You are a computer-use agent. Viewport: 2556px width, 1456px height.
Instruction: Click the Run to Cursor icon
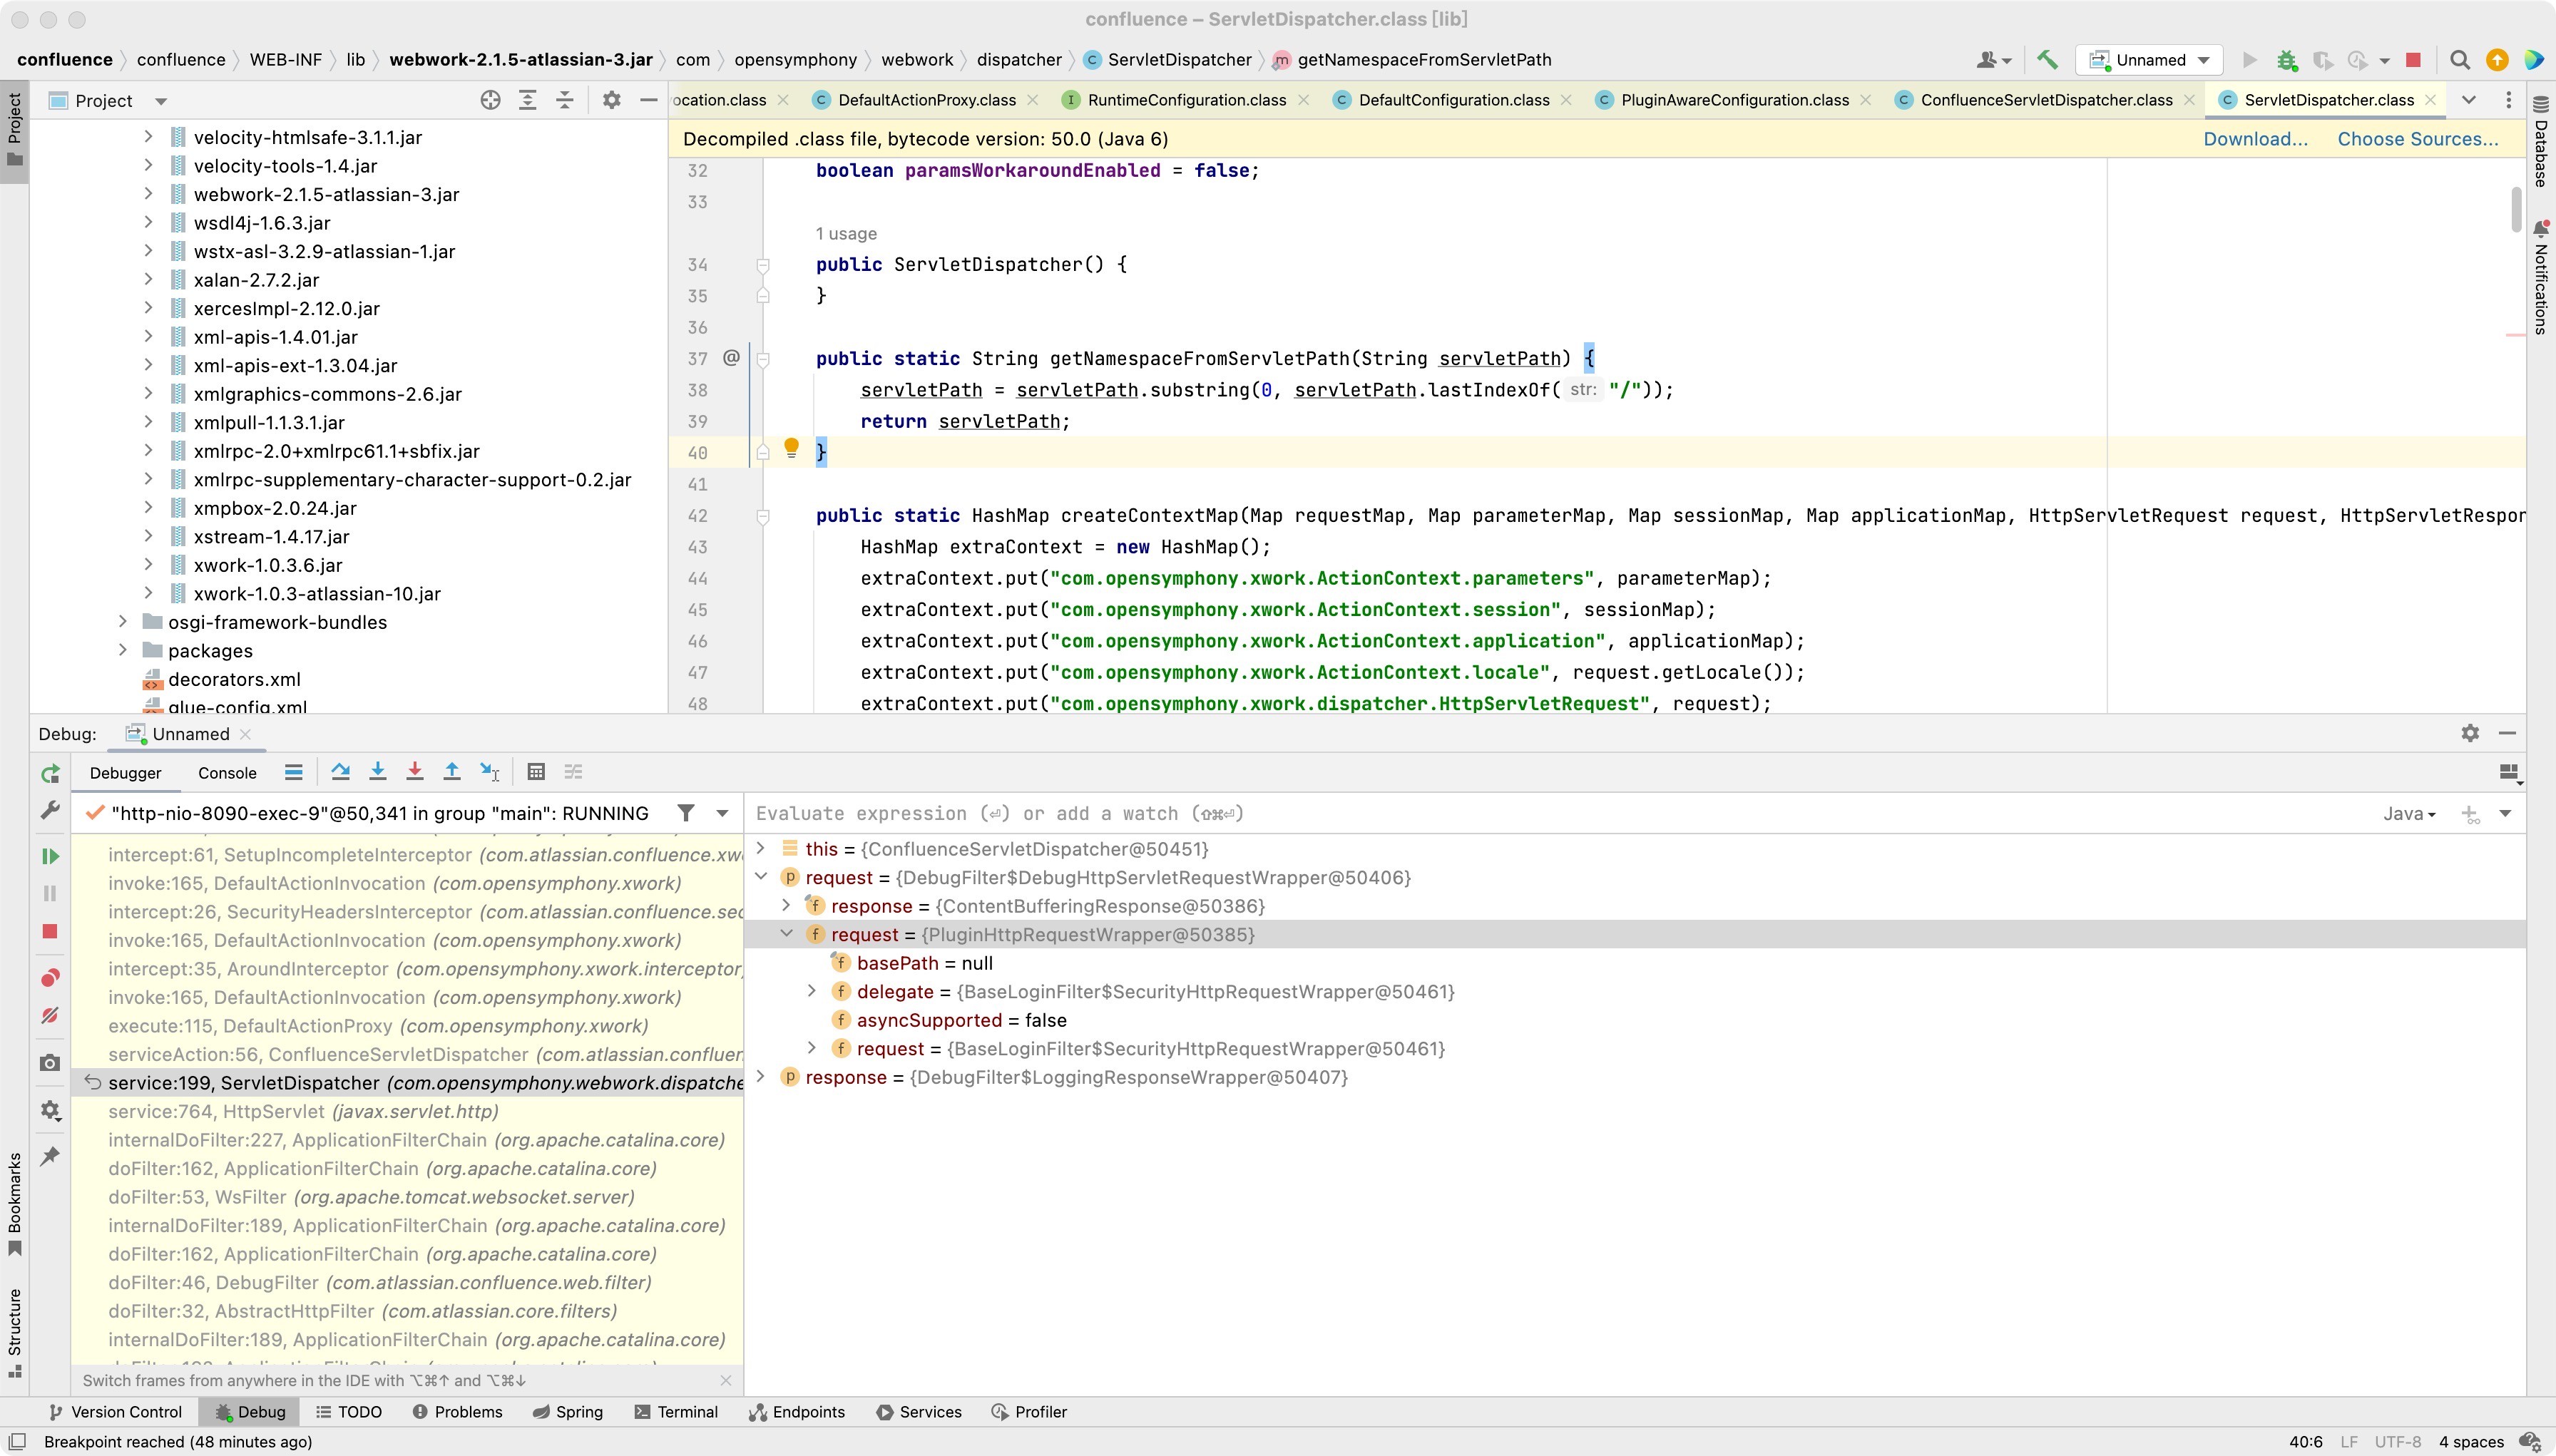pos(489,771)
